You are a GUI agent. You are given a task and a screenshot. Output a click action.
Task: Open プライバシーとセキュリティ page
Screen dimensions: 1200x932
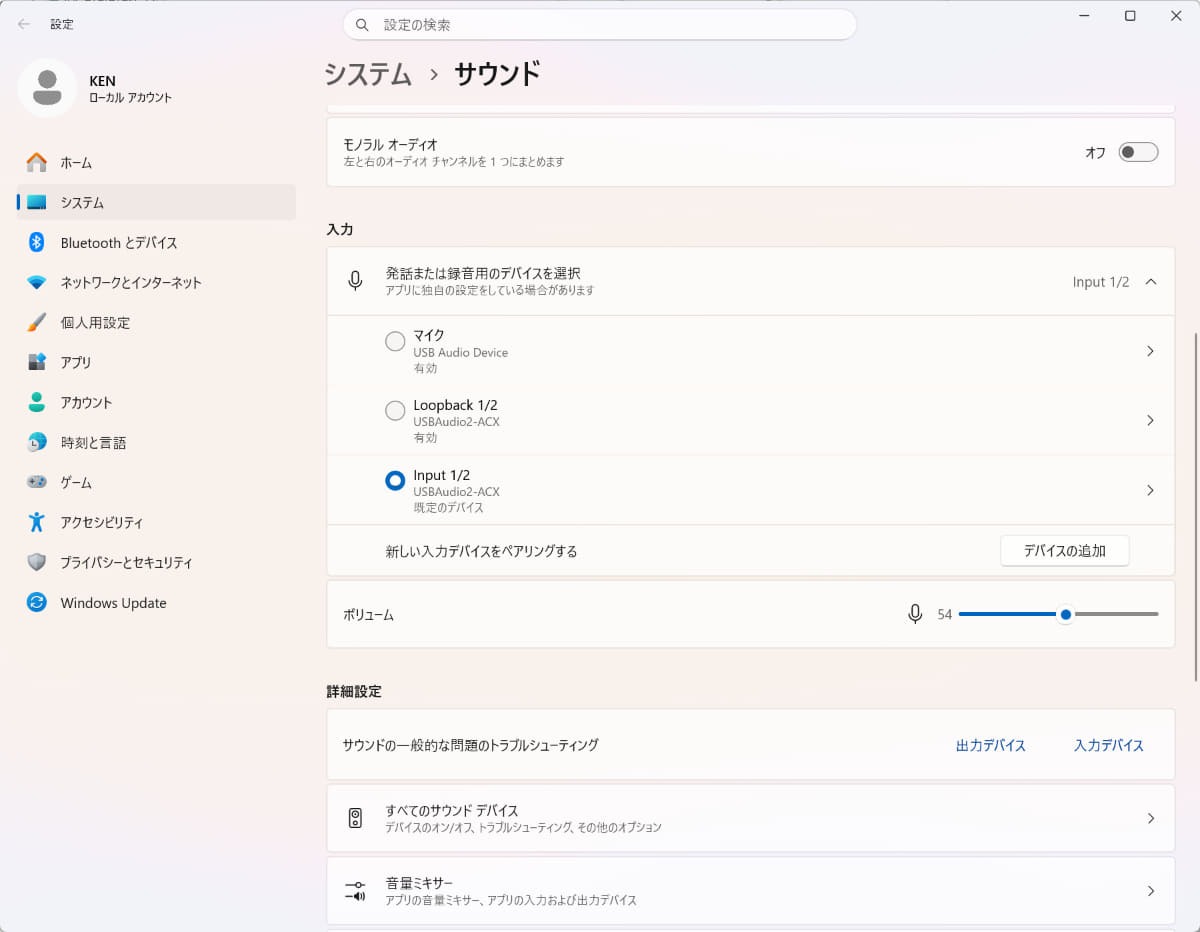click(x=157, y=562)
